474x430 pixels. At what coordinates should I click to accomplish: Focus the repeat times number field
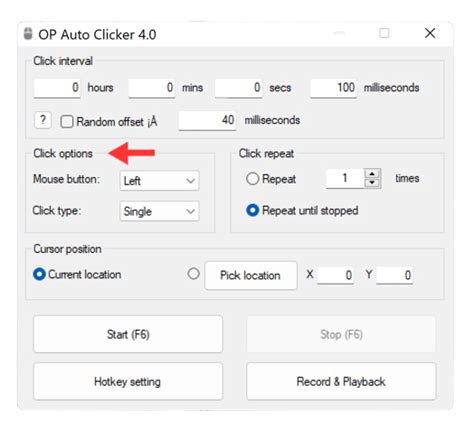click(x=345, y=179)
